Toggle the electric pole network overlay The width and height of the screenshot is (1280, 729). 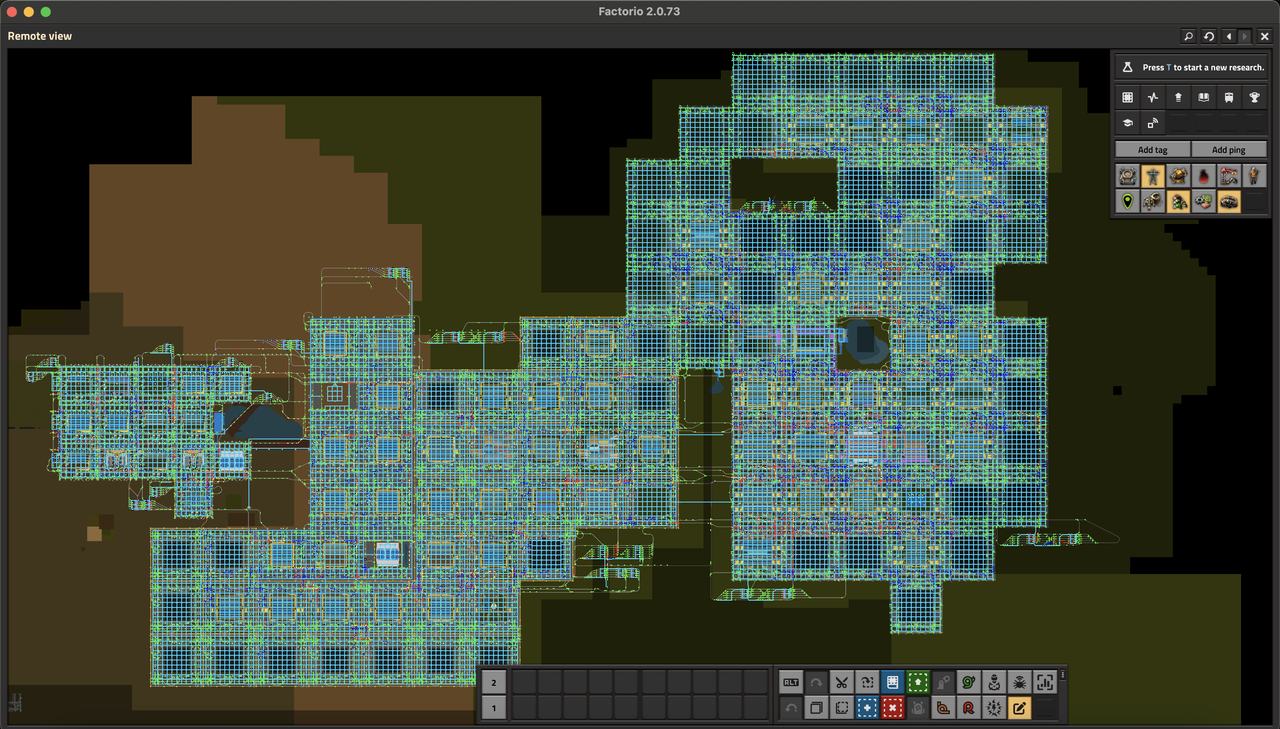[x=1153, y=176]
